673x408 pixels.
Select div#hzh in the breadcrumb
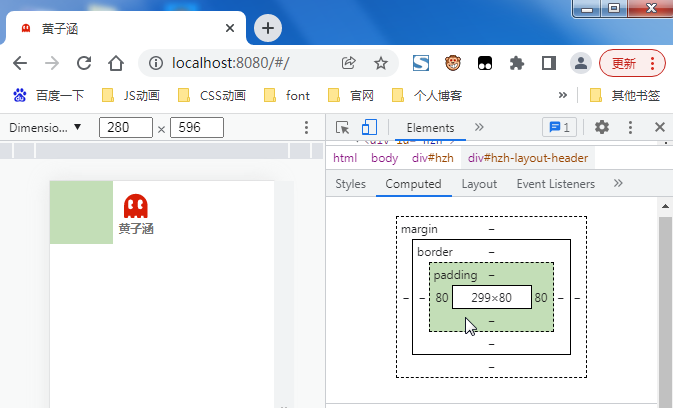(433, 158)
